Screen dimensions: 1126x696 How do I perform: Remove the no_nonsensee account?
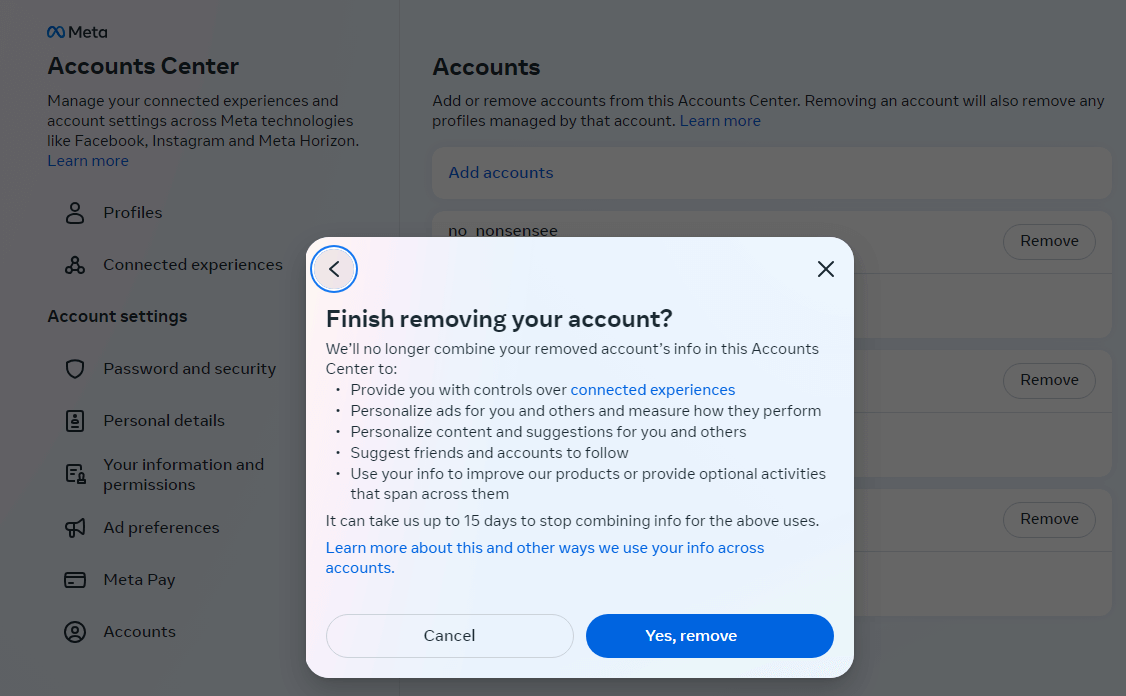1048,241
